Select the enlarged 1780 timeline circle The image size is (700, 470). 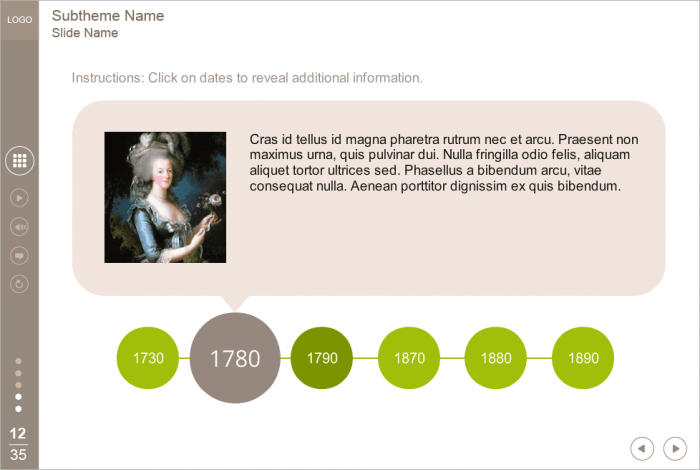[235, 357]
